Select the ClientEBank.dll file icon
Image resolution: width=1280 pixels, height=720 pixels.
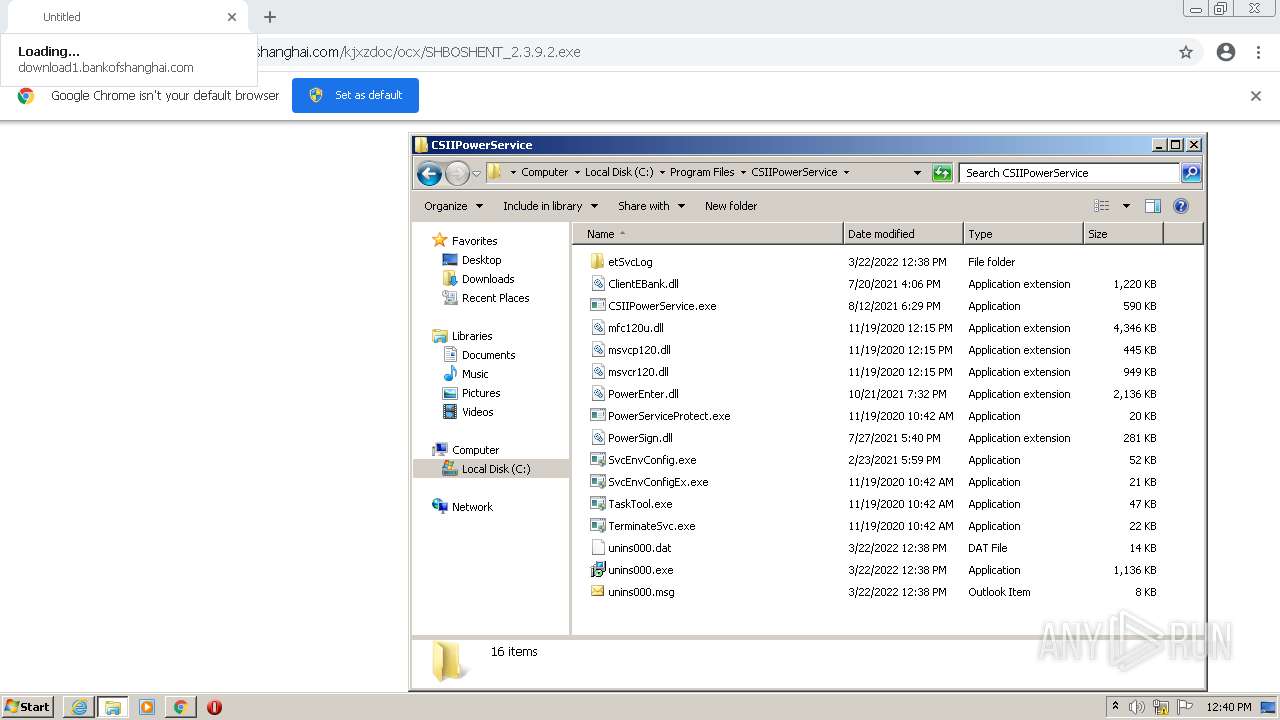pyautogui.click(x=597, y=284)
